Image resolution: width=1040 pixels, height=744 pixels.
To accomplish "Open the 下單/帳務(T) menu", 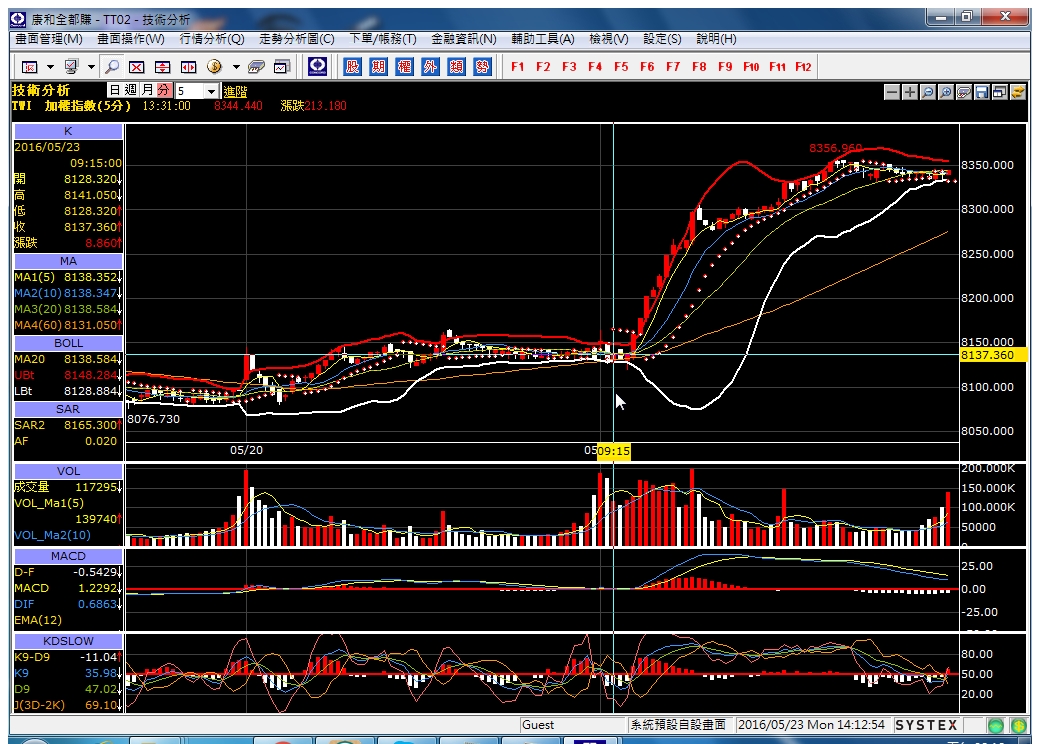I will click(383, 39).
